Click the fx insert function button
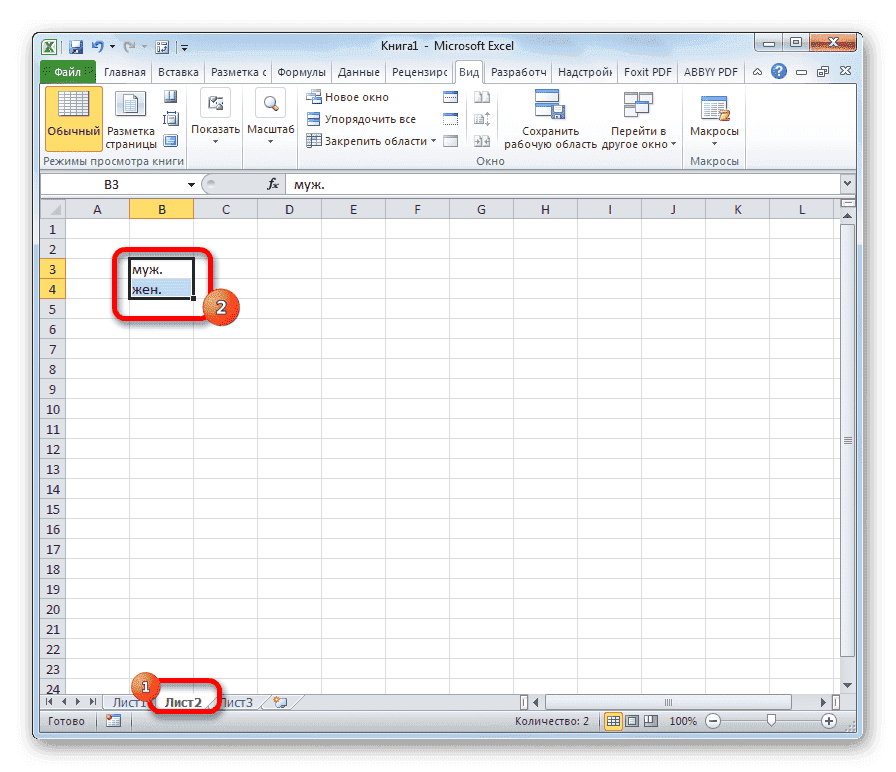Image resolution: width=896 pixels, height=772 pixels. pyautogui.click(x=272, y=184)
